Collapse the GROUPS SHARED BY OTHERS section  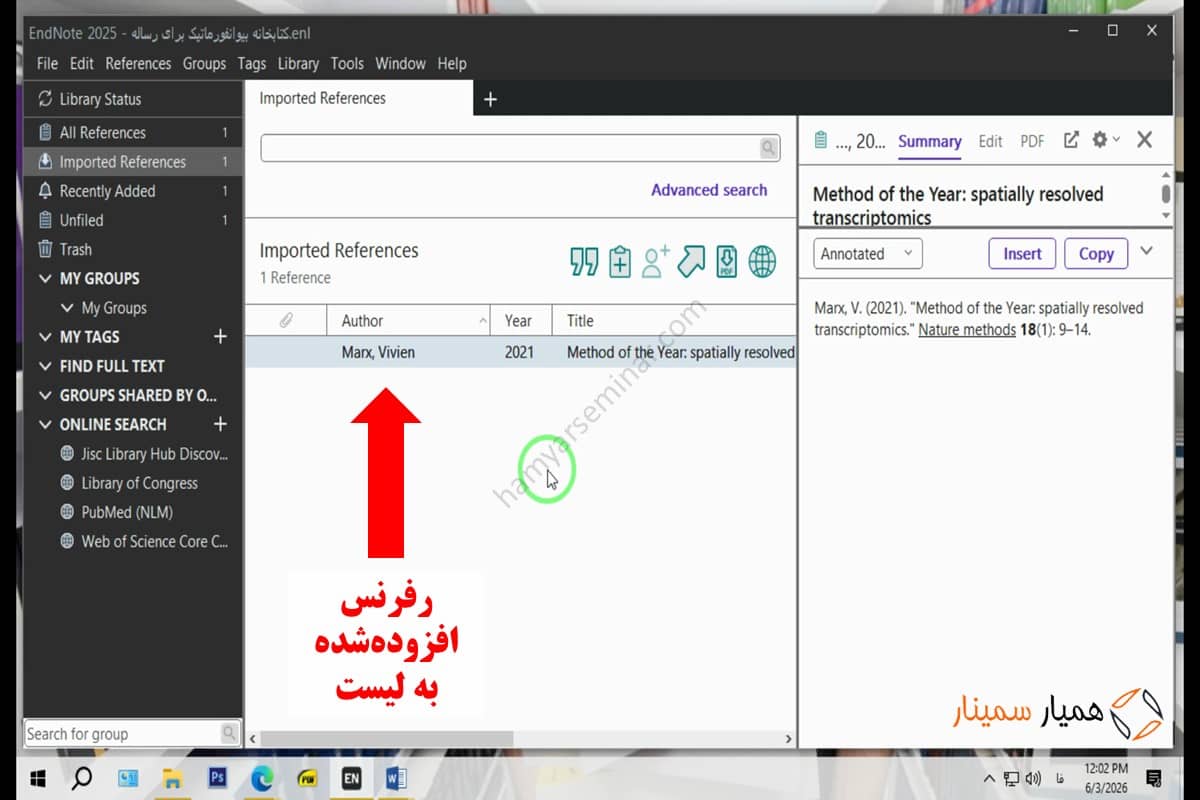pos(45,395)
